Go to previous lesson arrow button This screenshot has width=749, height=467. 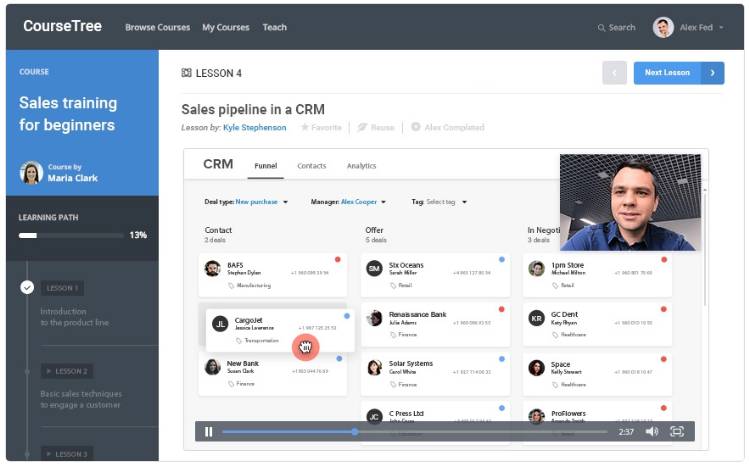point(615,73)
